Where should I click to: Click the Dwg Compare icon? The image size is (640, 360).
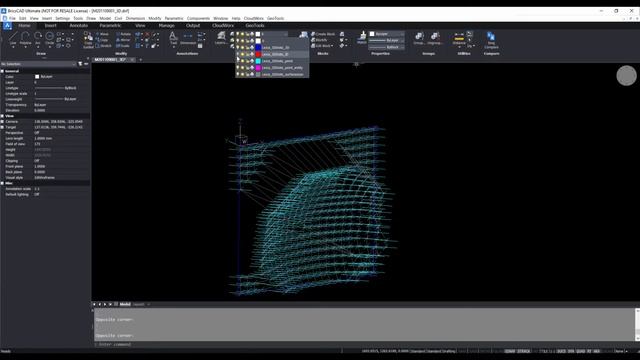[x=491, y=40]
